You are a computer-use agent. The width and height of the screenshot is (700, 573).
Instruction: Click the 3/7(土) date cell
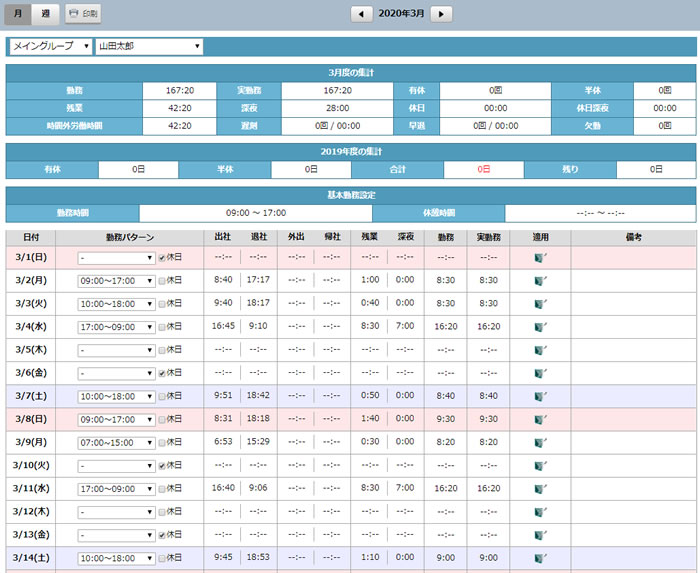click(x=31, y=396)
